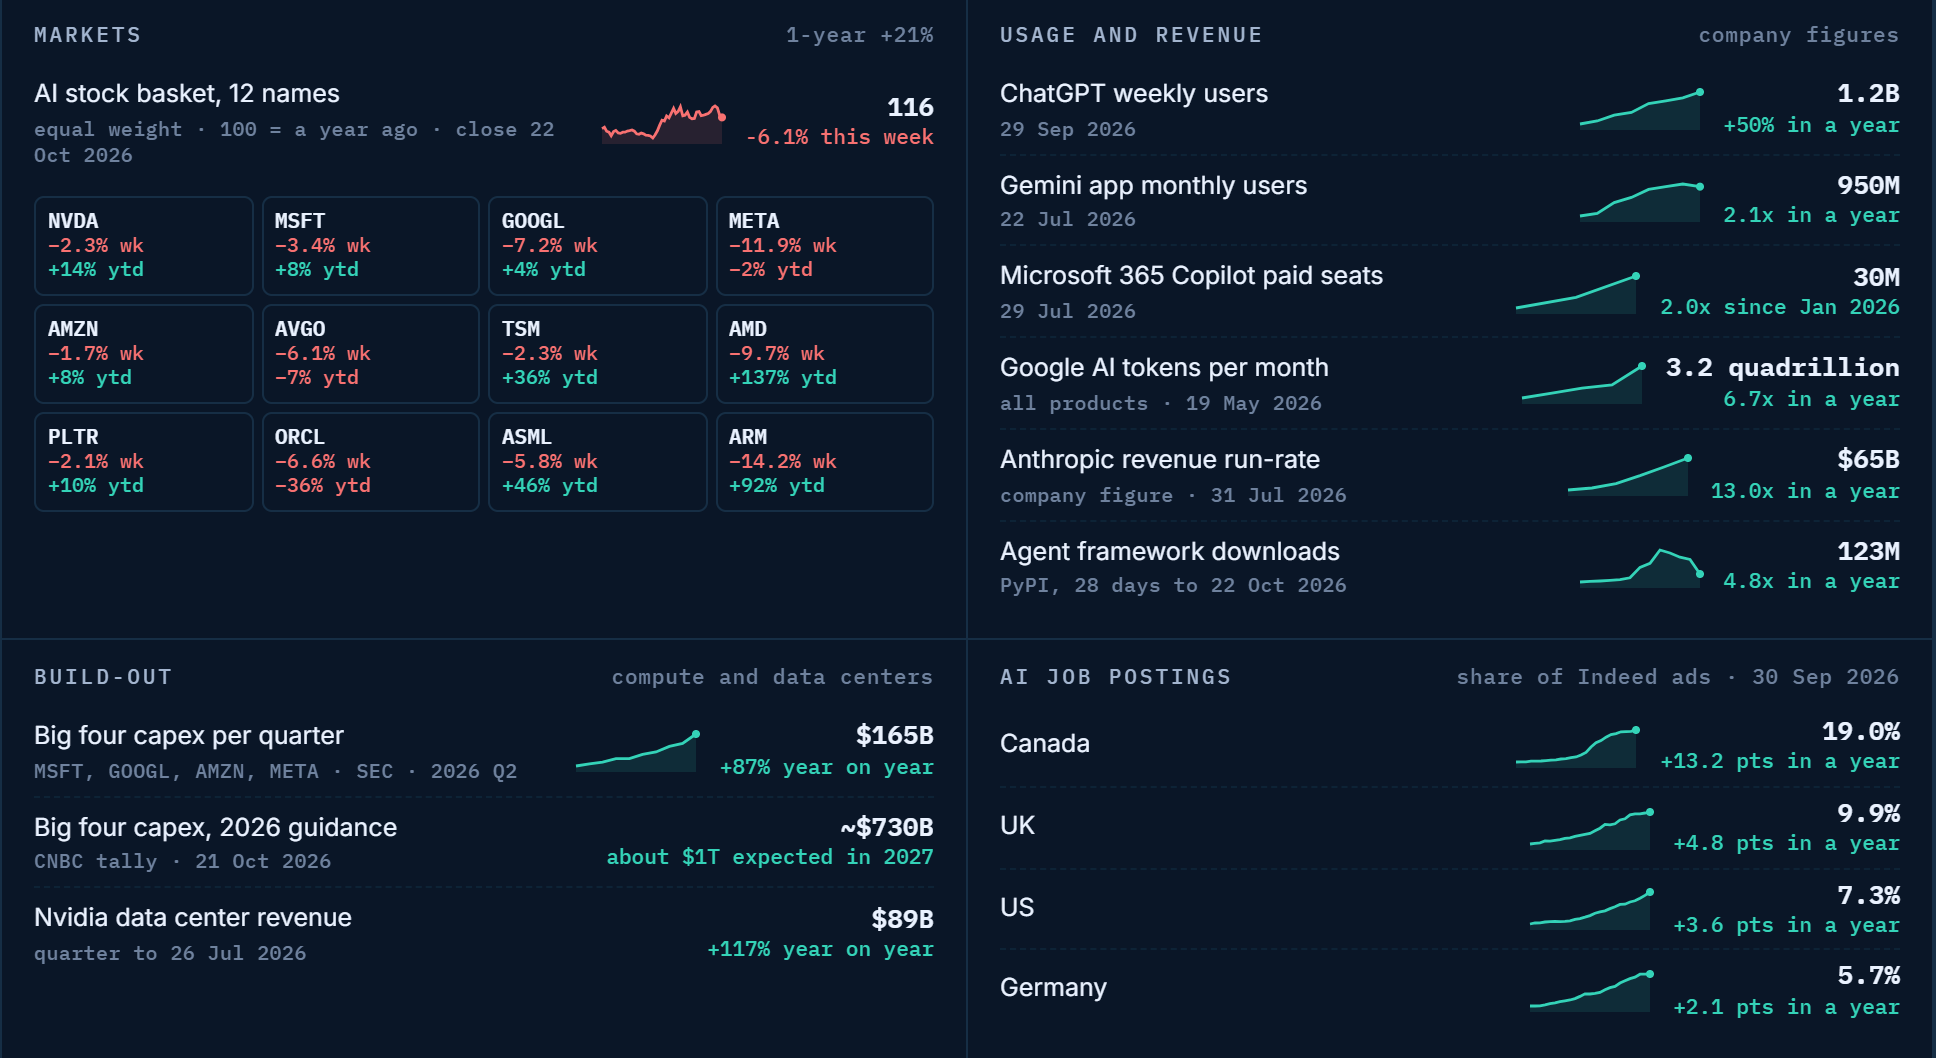Click the '123M' downloads value
The height and width of the screenshot is (1058, 1936).
1868,552
